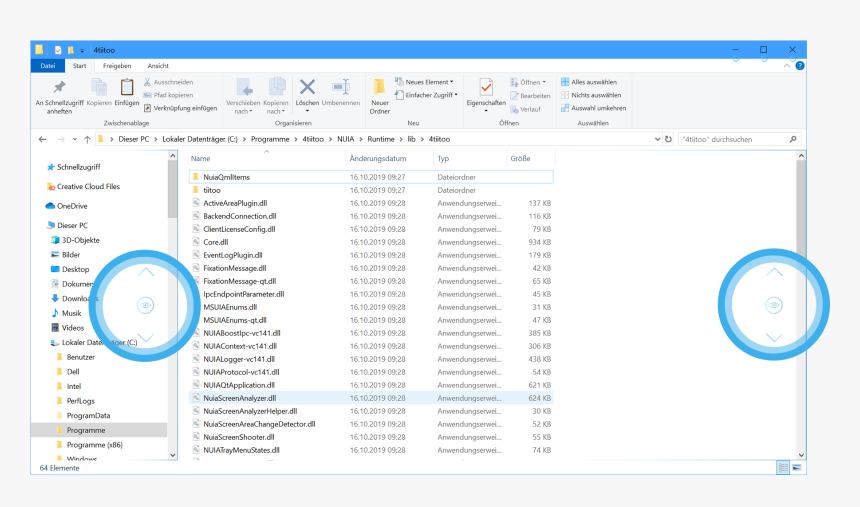Switch to the Freigeben ribbon tab
The width and height of the screenshot is (860, 507).
117,66
